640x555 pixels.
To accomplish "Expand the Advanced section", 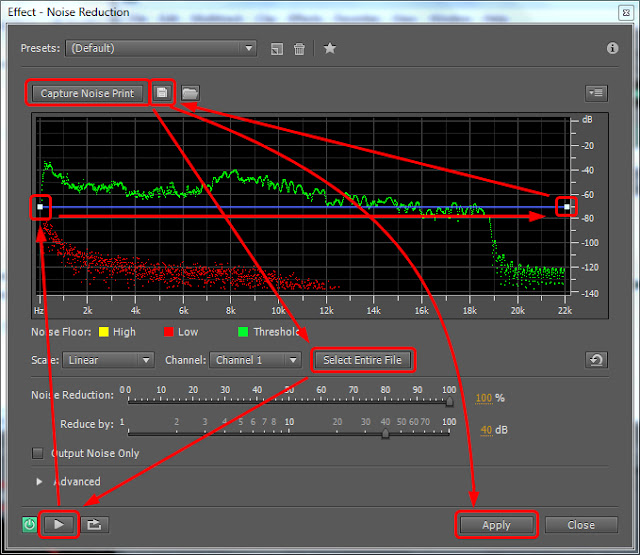I will (39, 482).
